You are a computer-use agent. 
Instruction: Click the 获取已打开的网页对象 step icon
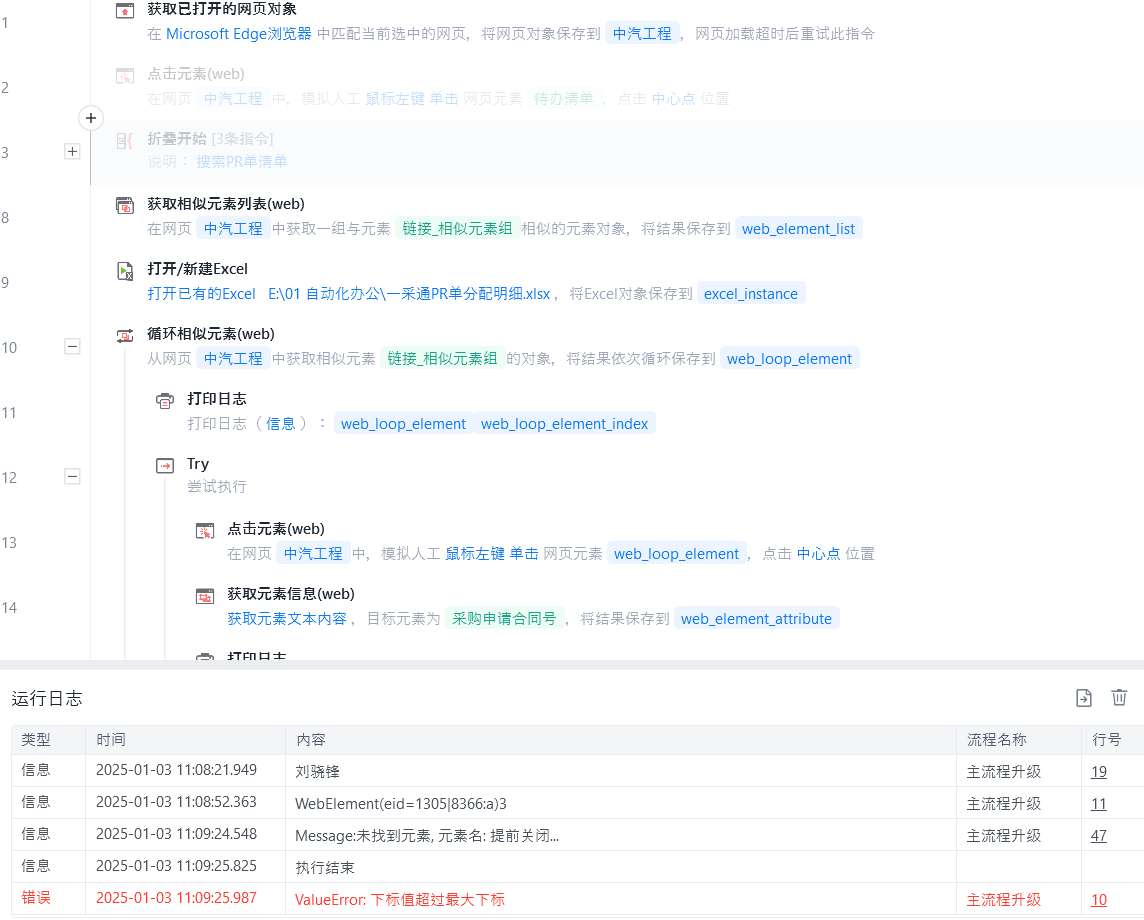point(125,11)
